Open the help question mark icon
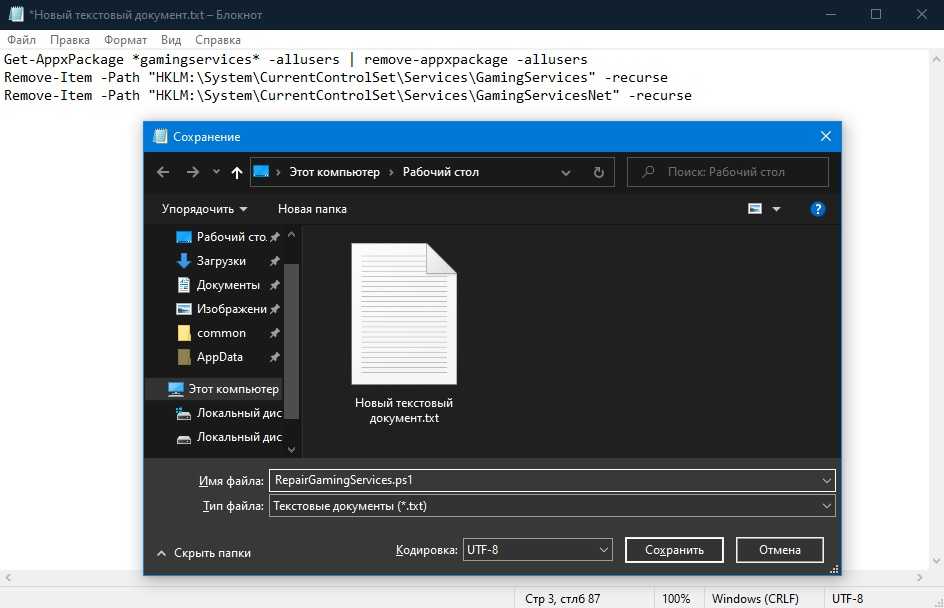944x608 pixels. pos(817,209)
